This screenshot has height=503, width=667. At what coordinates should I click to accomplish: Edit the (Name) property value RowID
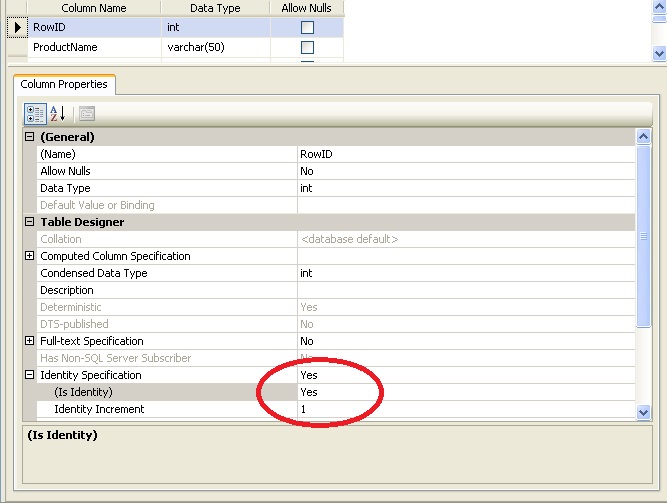coord(466,154)
